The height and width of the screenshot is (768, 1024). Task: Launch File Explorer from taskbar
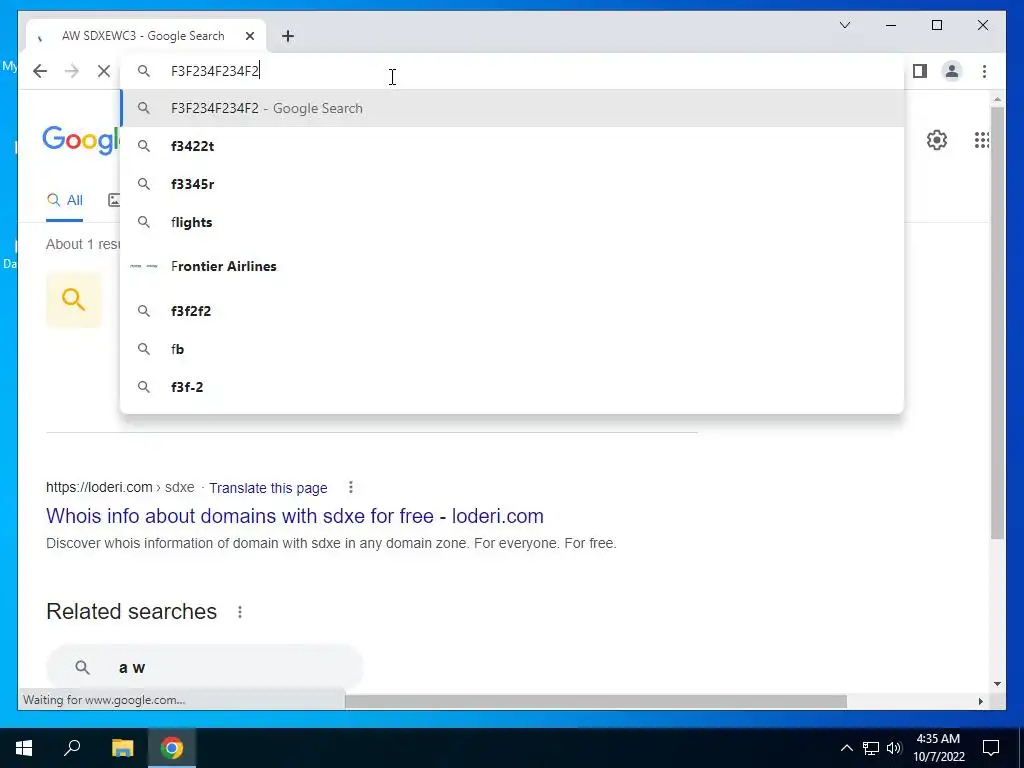tap(122, 748)
